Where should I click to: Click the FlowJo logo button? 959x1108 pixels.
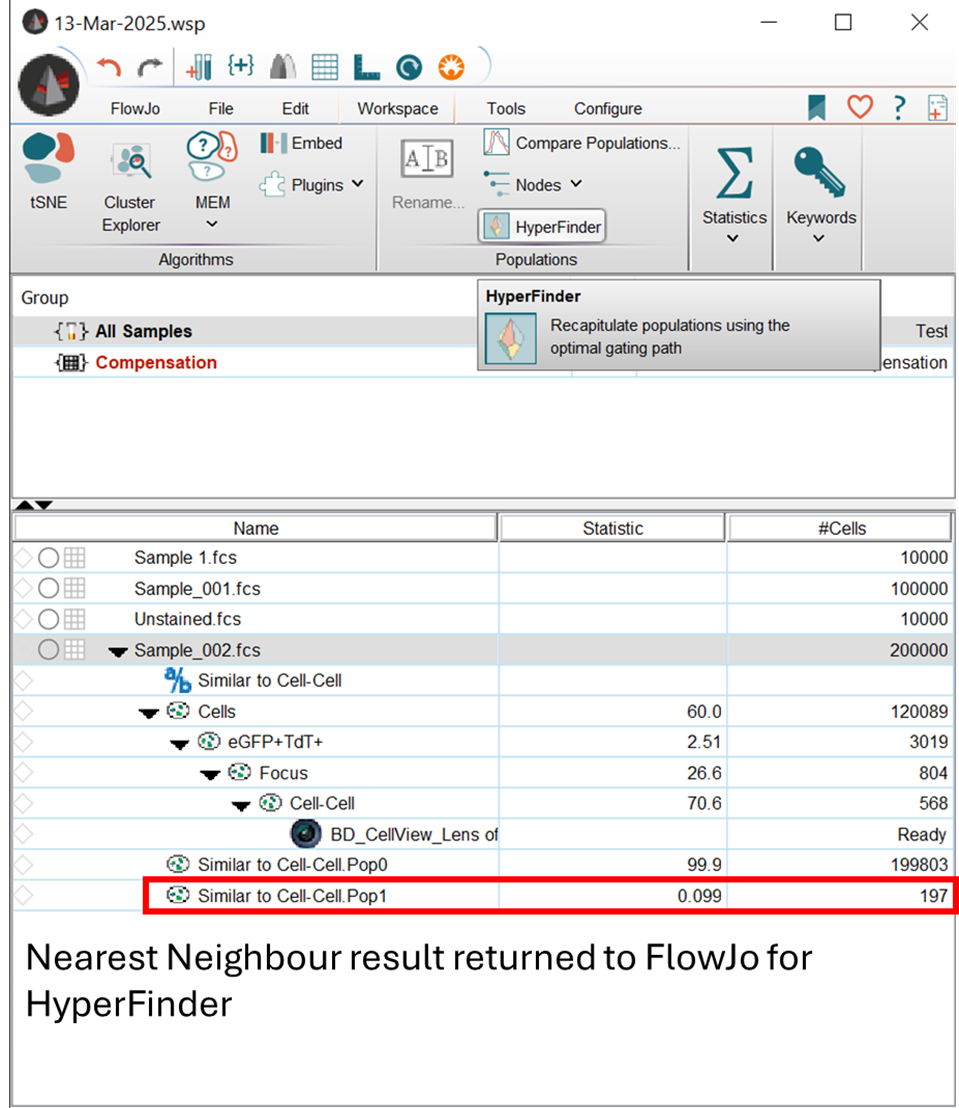point(49,85)
